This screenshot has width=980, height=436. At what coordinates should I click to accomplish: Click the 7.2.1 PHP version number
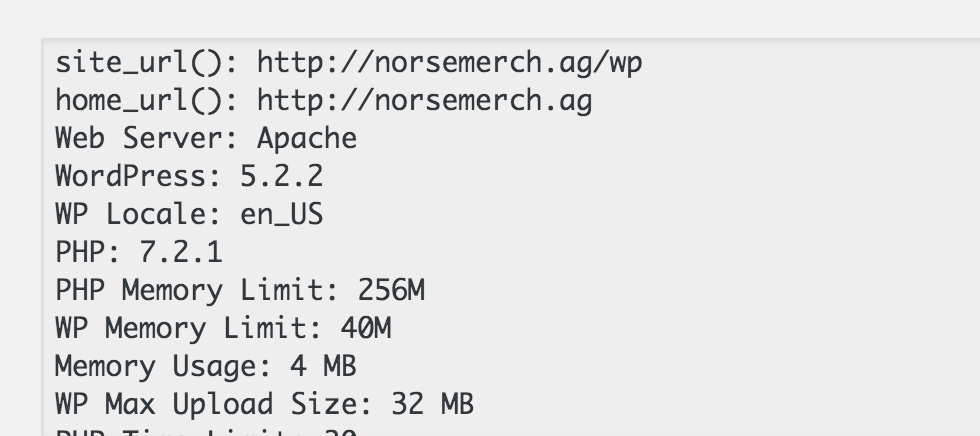coord(181,252)
